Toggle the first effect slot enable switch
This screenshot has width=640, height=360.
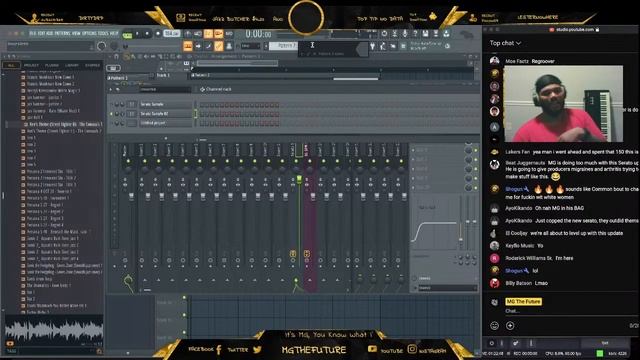pos(476,151)
